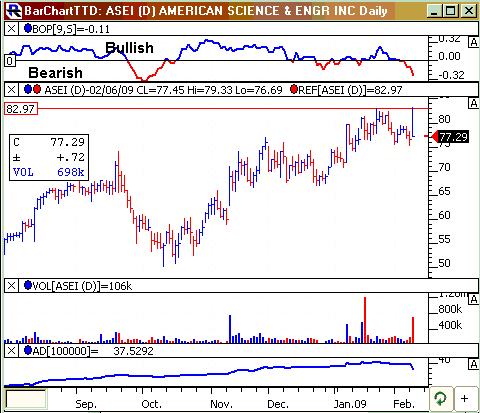
Task: Click the A autoscale button in price pane
Action: [x=473, y=103]
